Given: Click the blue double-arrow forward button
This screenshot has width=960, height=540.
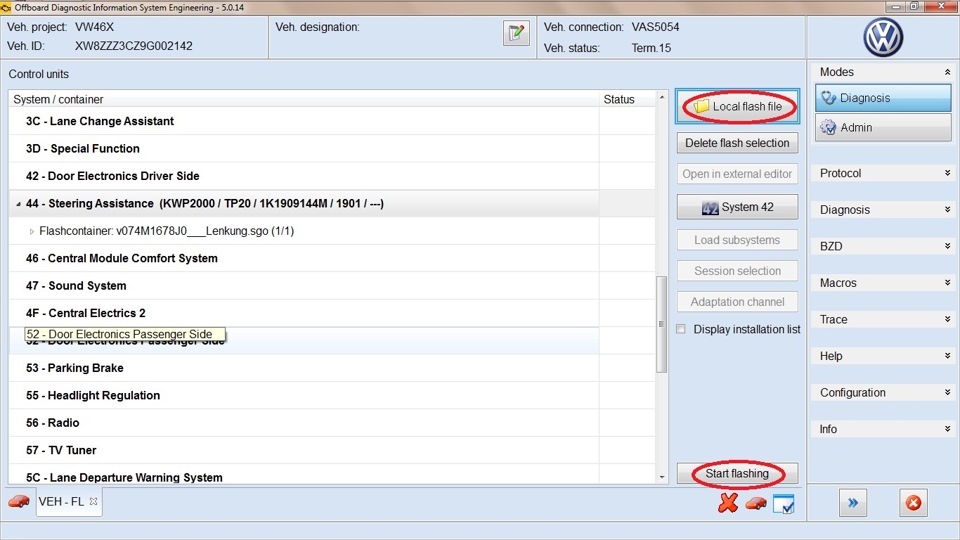Looking at the screenshot, I should coord(853,503).
